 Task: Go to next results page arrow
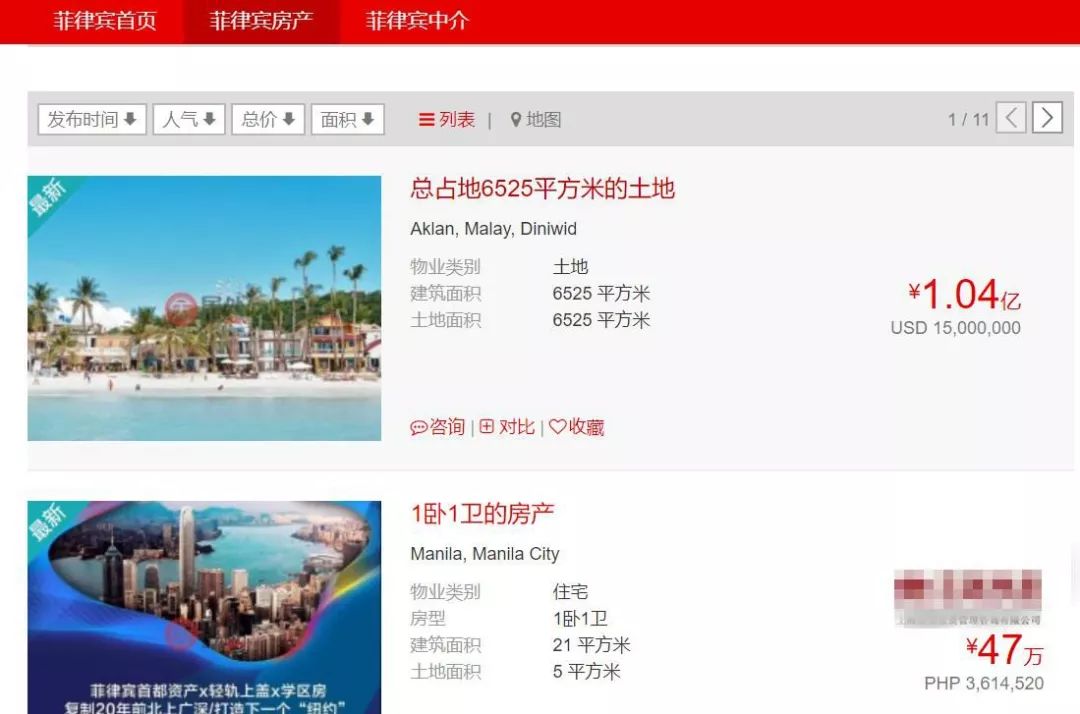click(1047, 118)
